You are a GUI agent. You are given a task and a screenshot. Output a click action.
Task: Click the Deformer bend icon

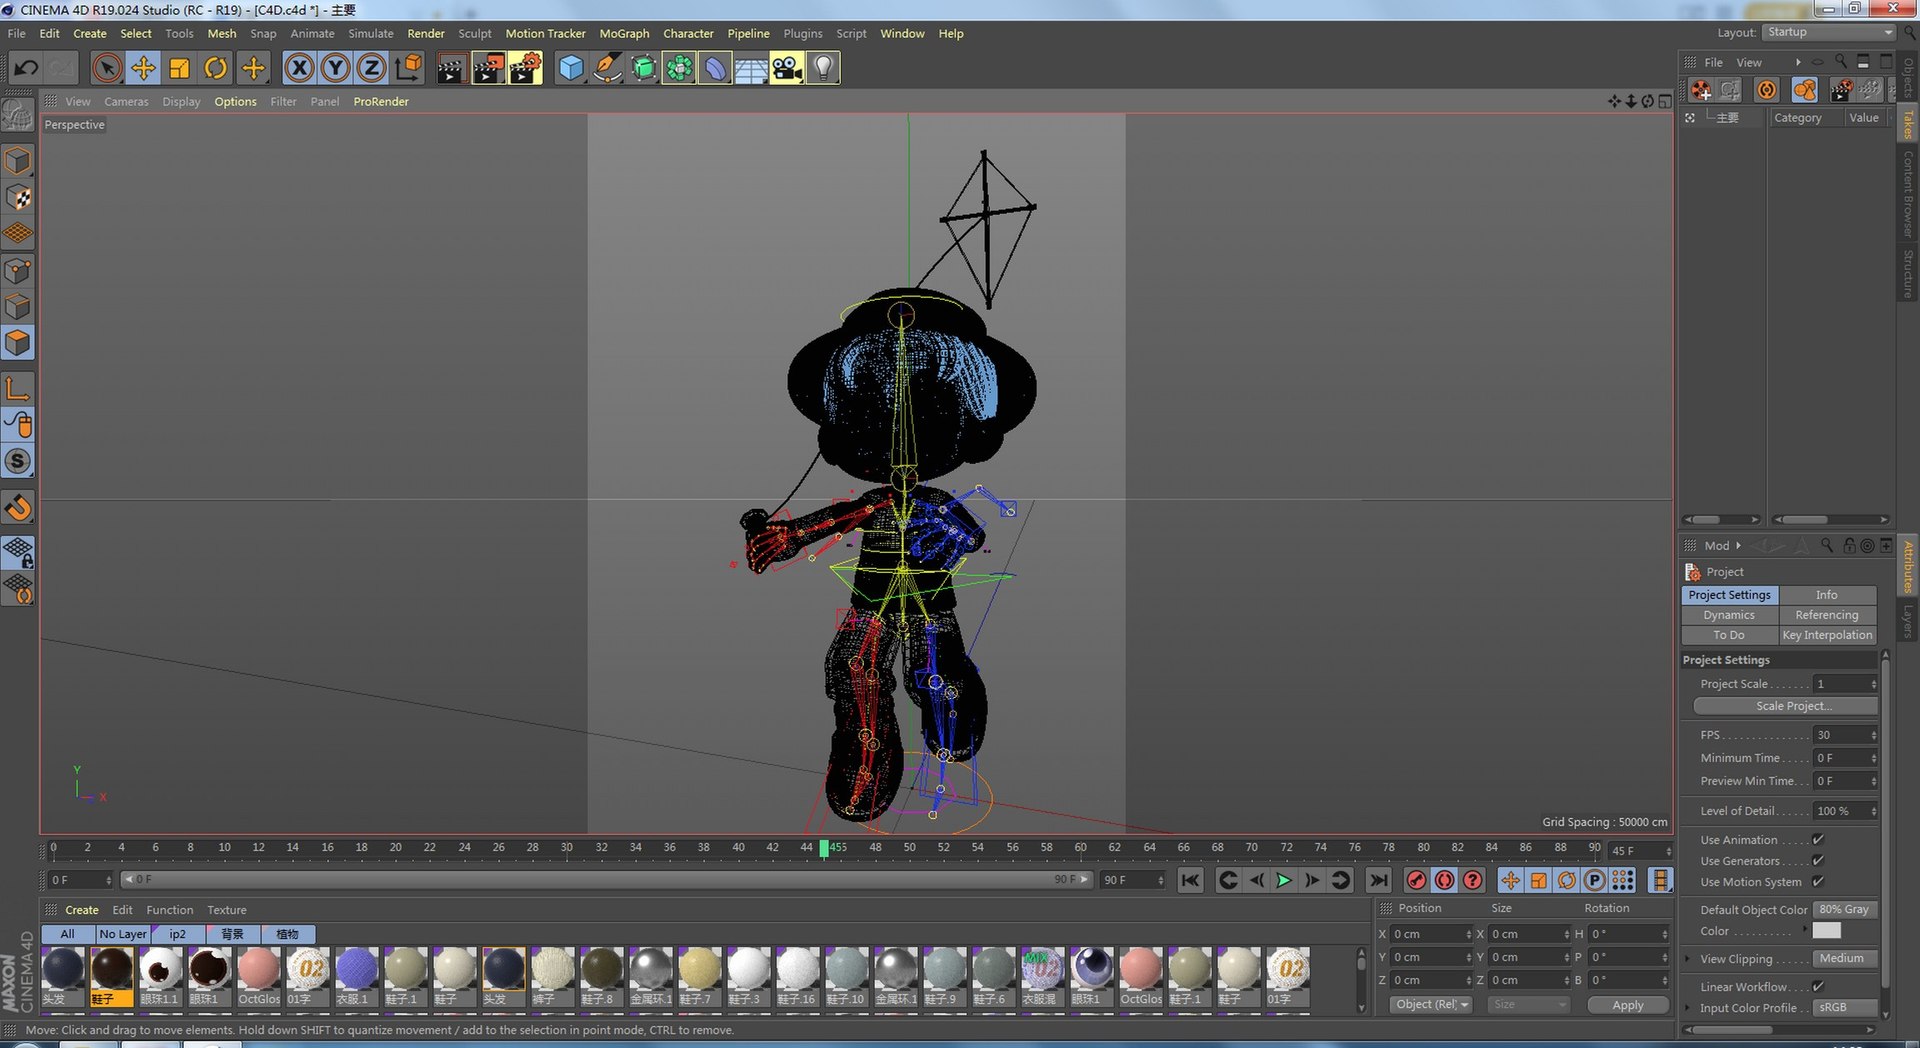tap(715, 68)
